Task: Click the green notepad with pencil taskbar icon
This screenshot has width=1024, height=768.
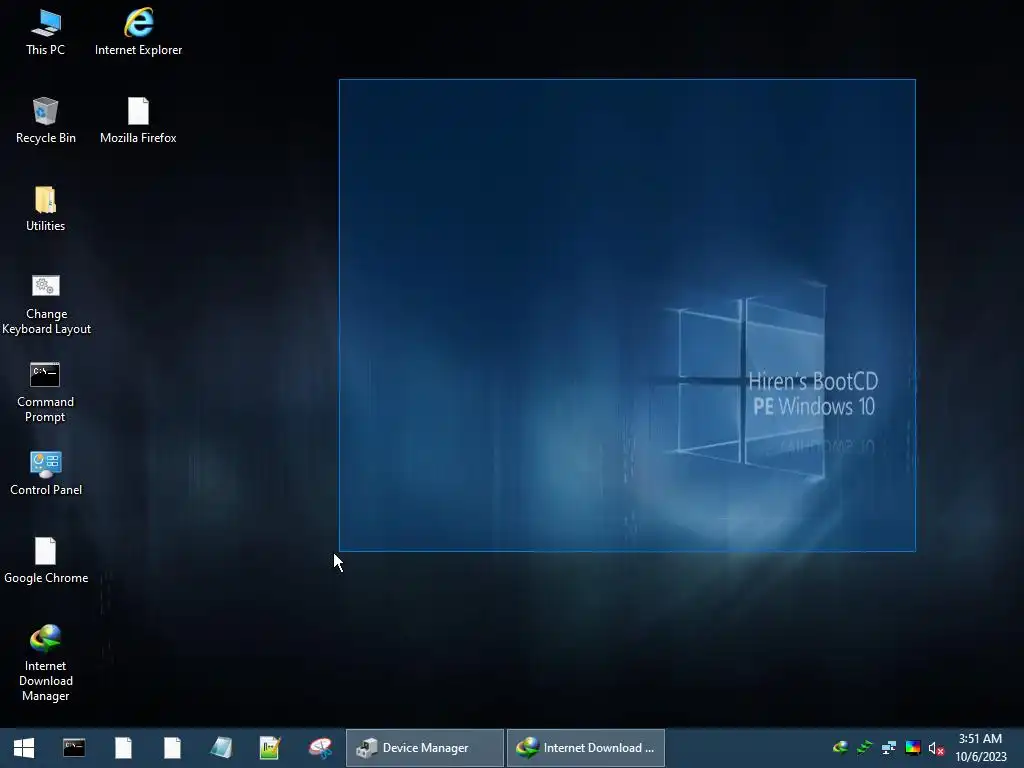Action: coord(270,748)
